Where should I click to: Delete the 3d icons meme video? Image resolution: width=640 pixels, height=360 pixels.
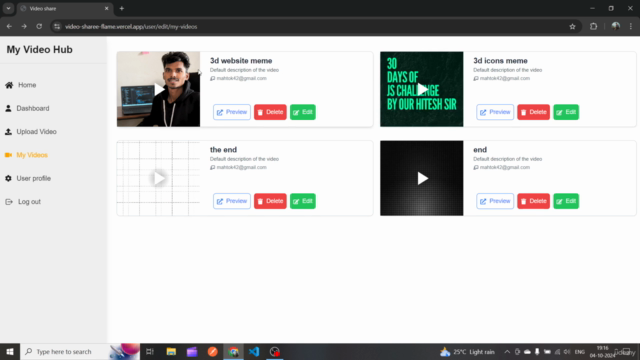(533, 112)
